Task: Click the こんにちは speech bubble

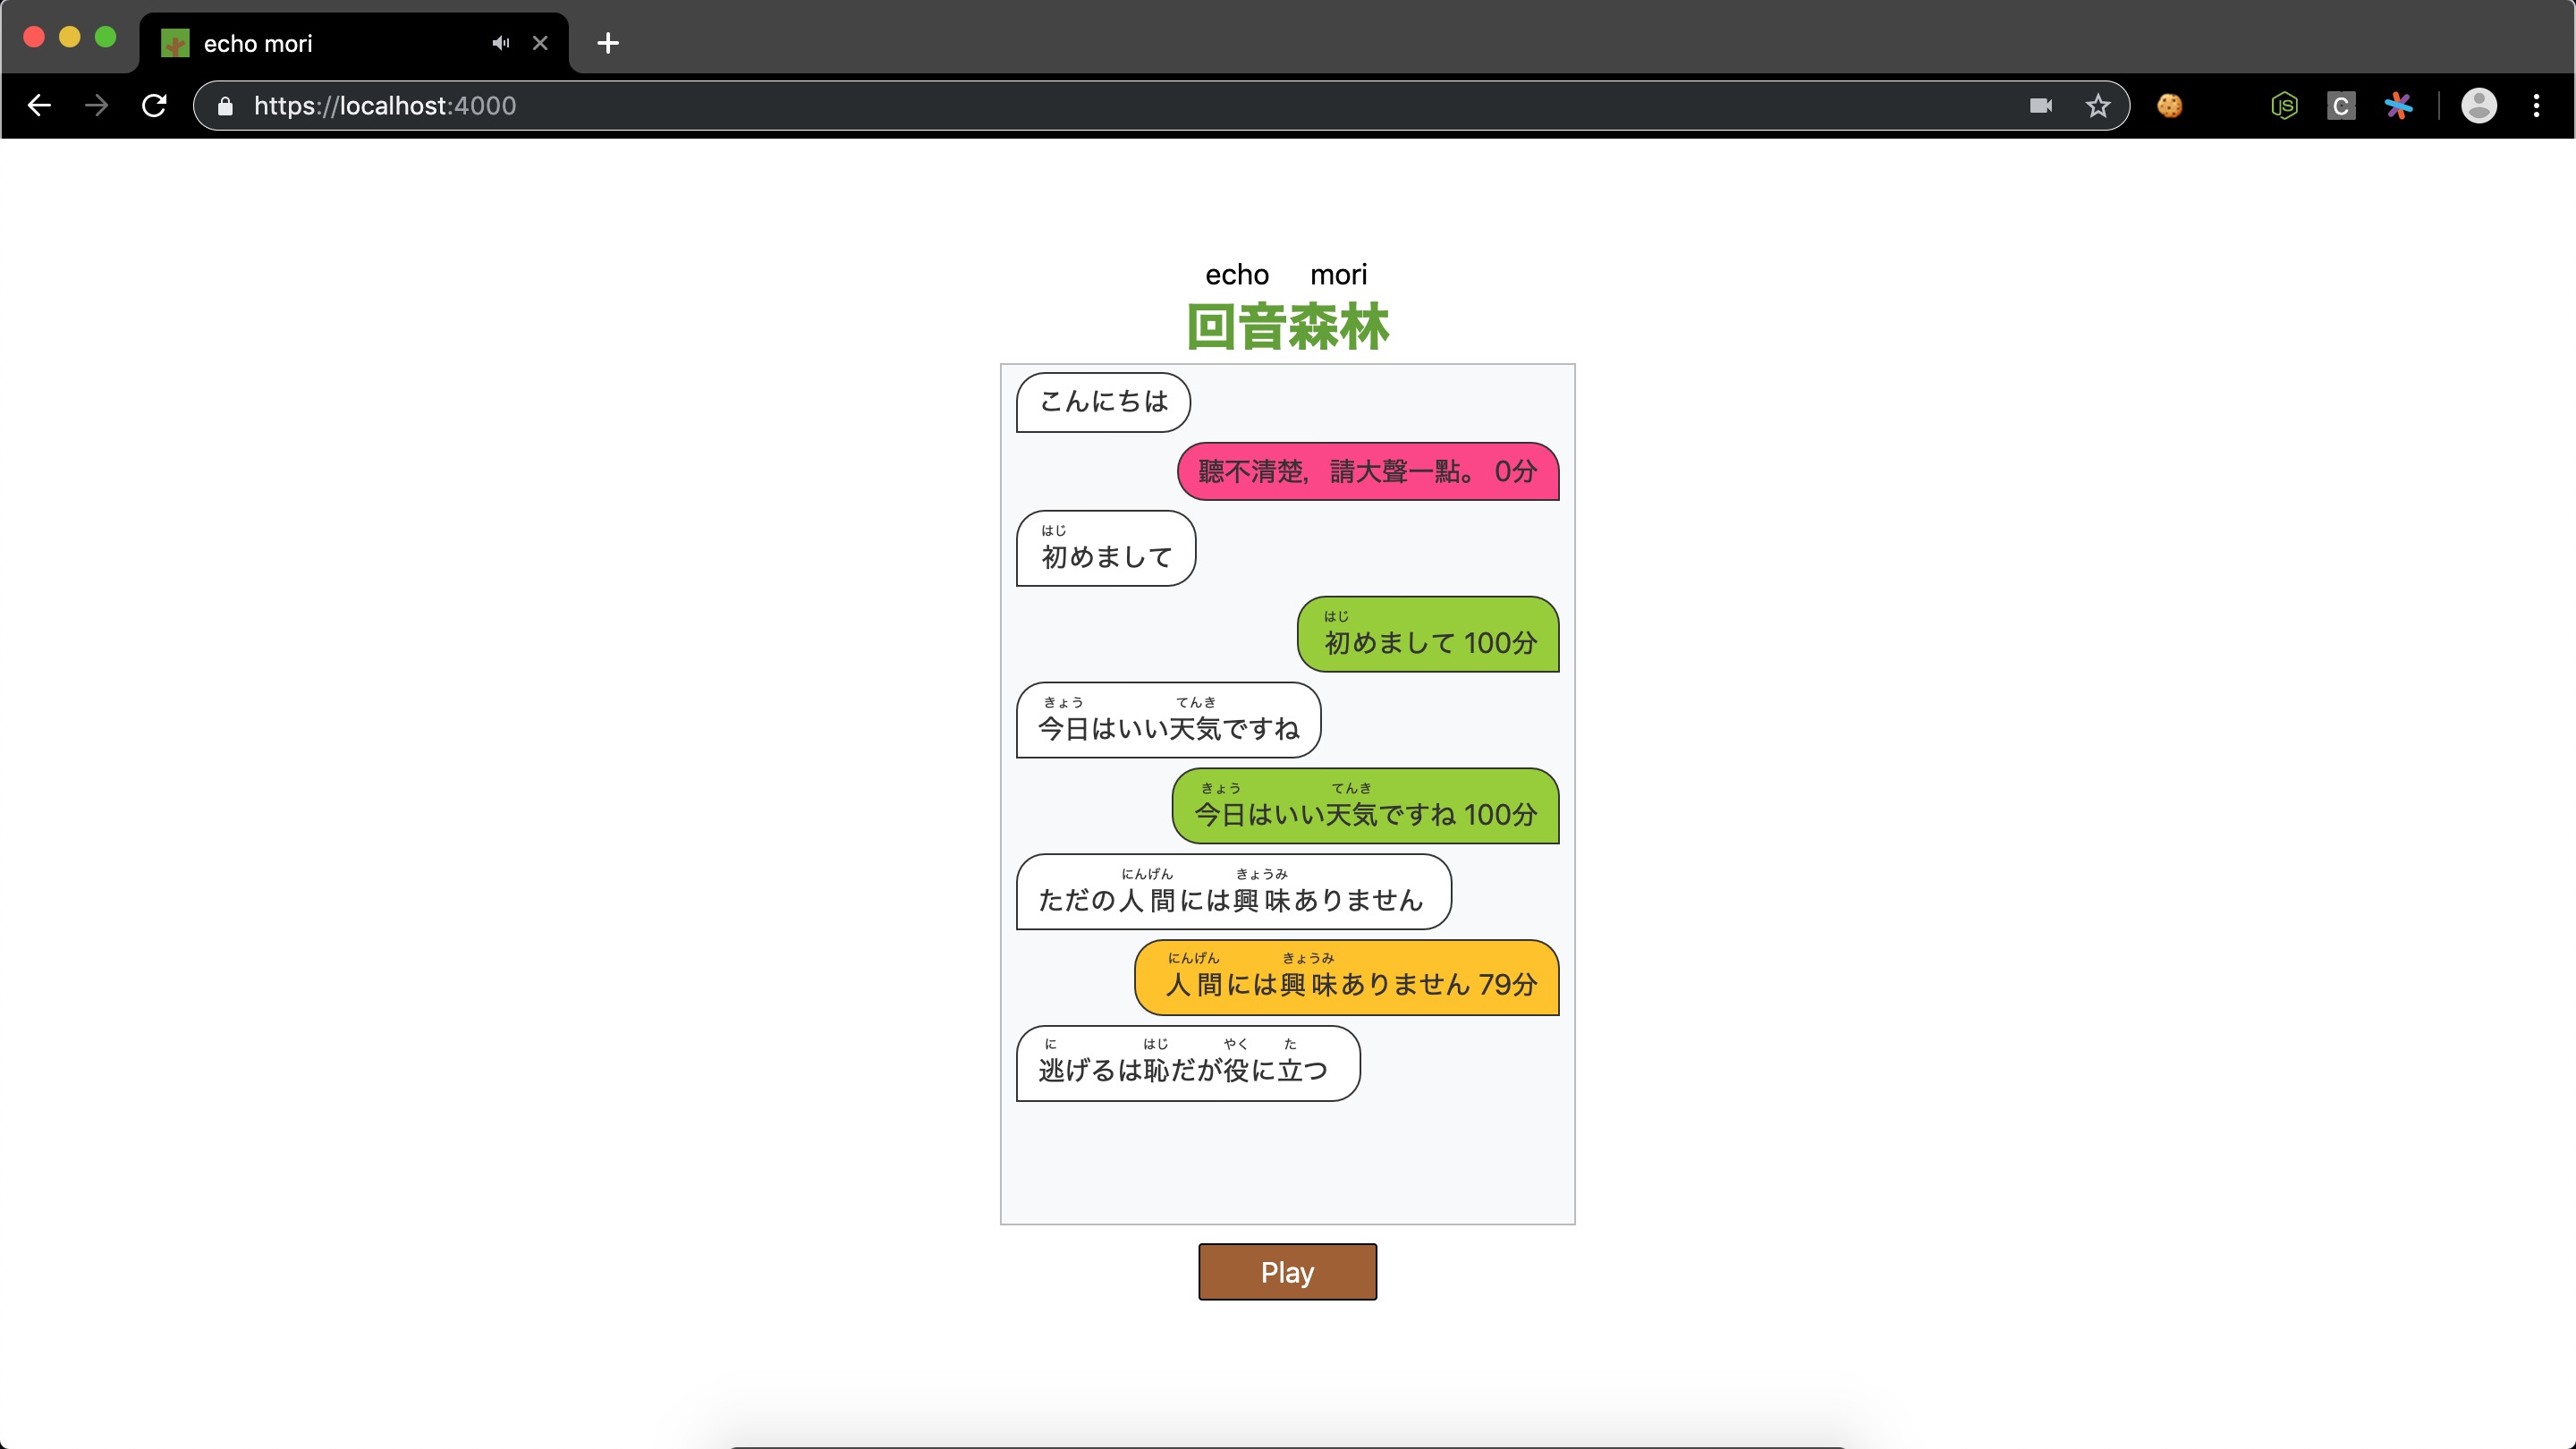Action: [1103, 402]
